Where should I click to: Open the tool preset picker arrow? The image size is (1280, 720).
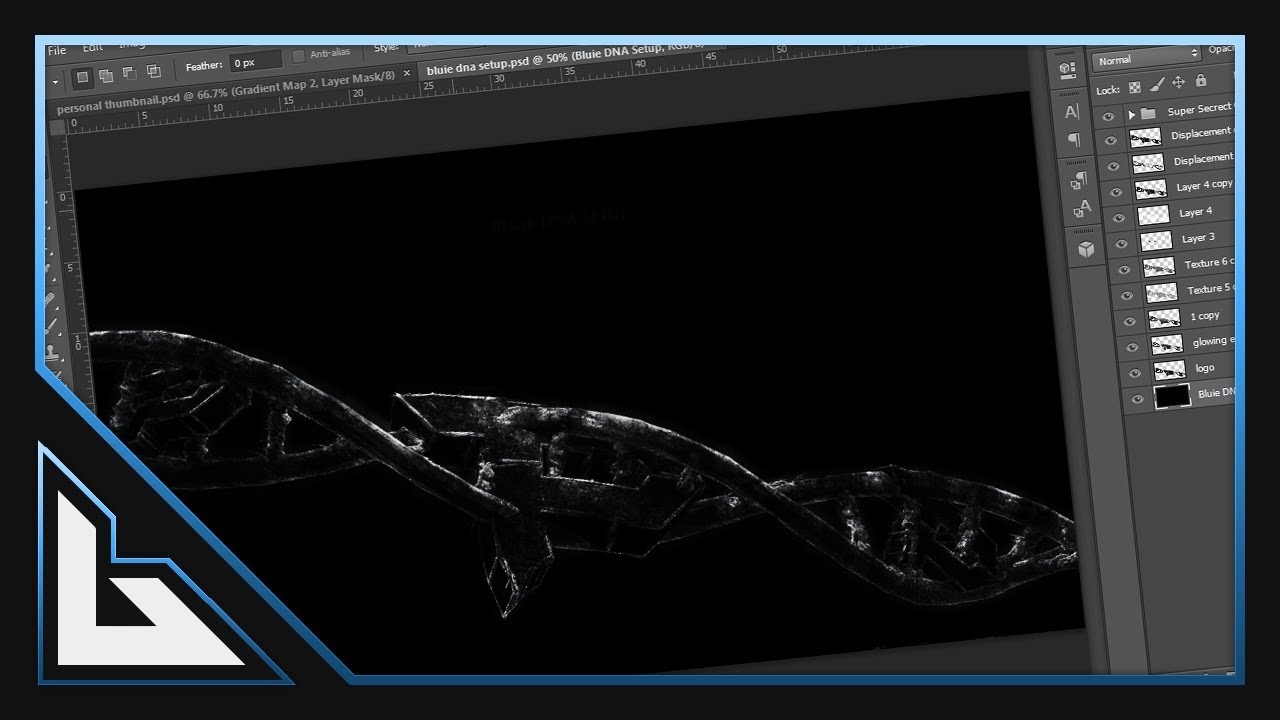click(54, 80)
